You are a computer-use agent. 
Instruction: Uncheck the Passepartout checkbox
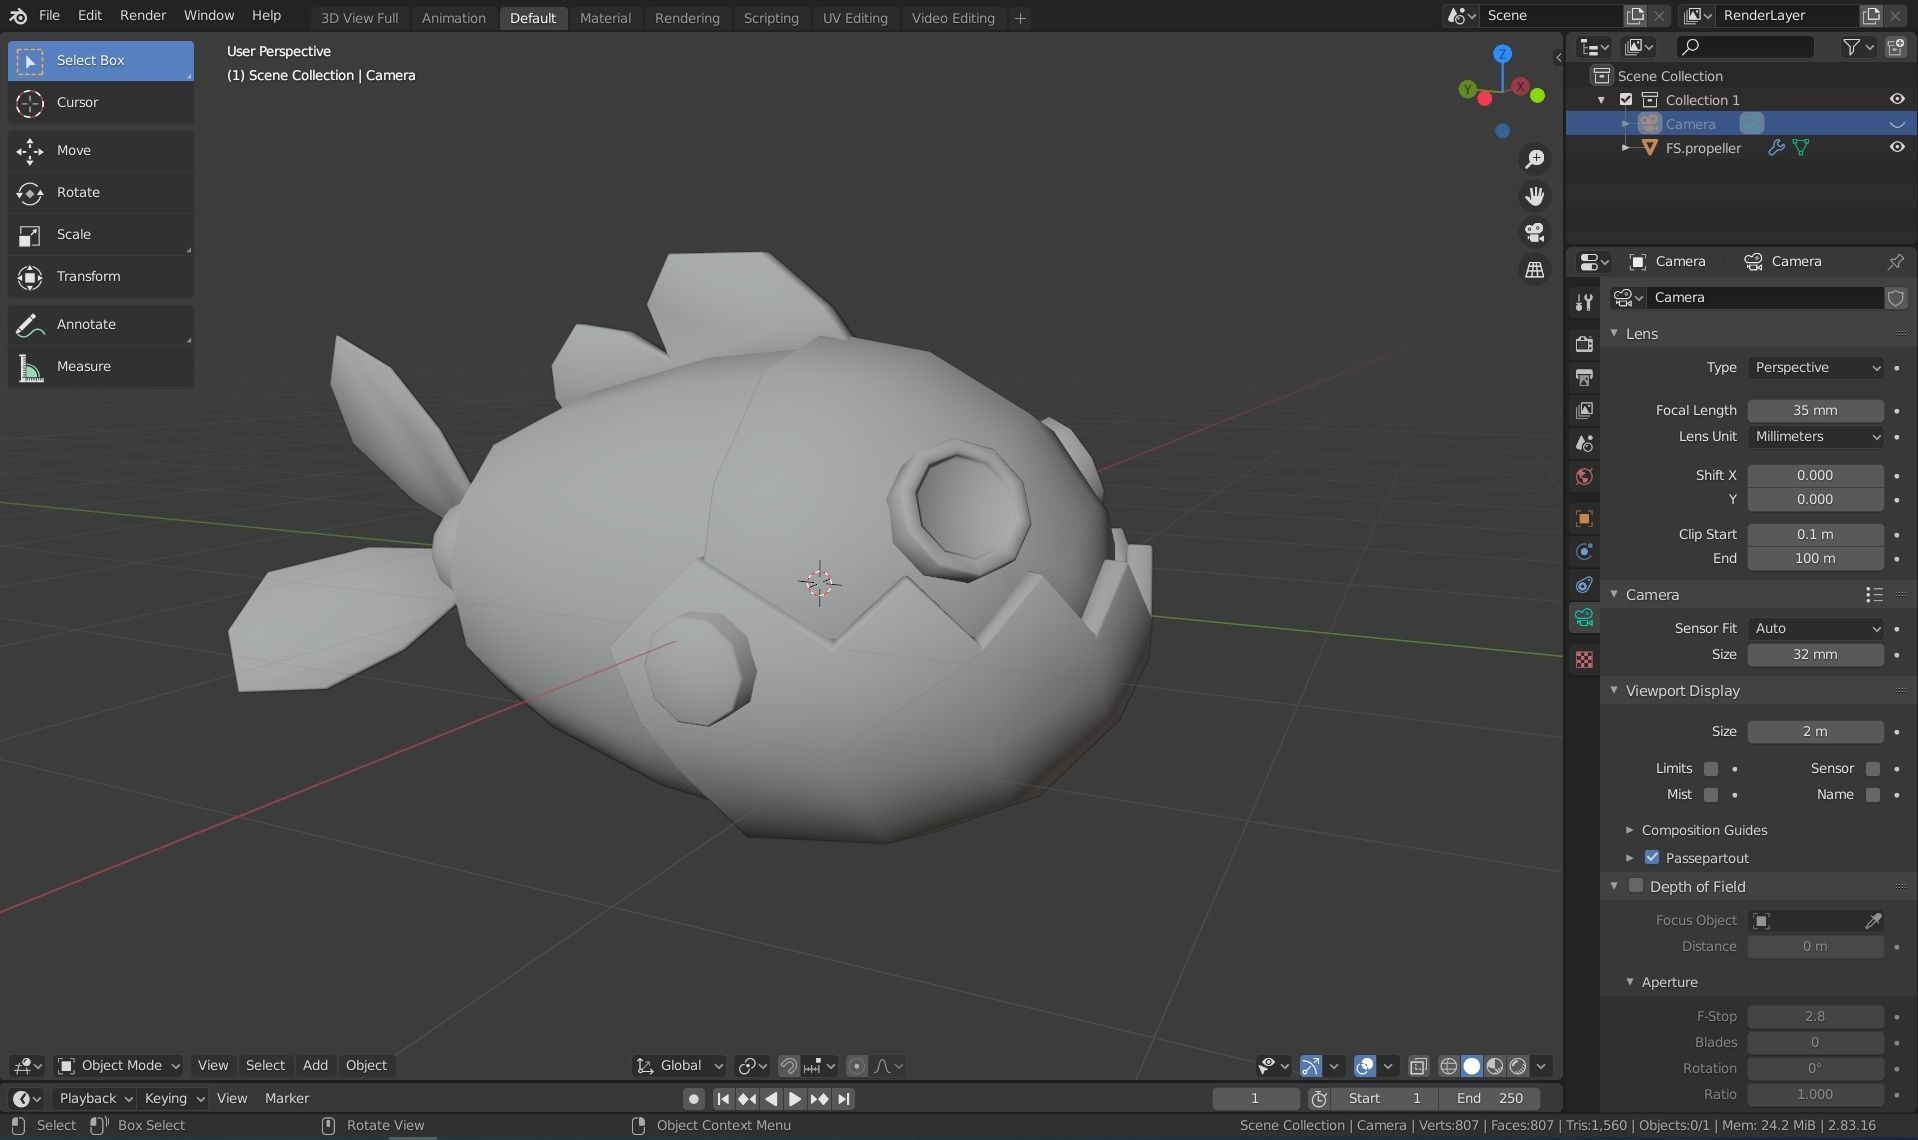coord(1652,858)
